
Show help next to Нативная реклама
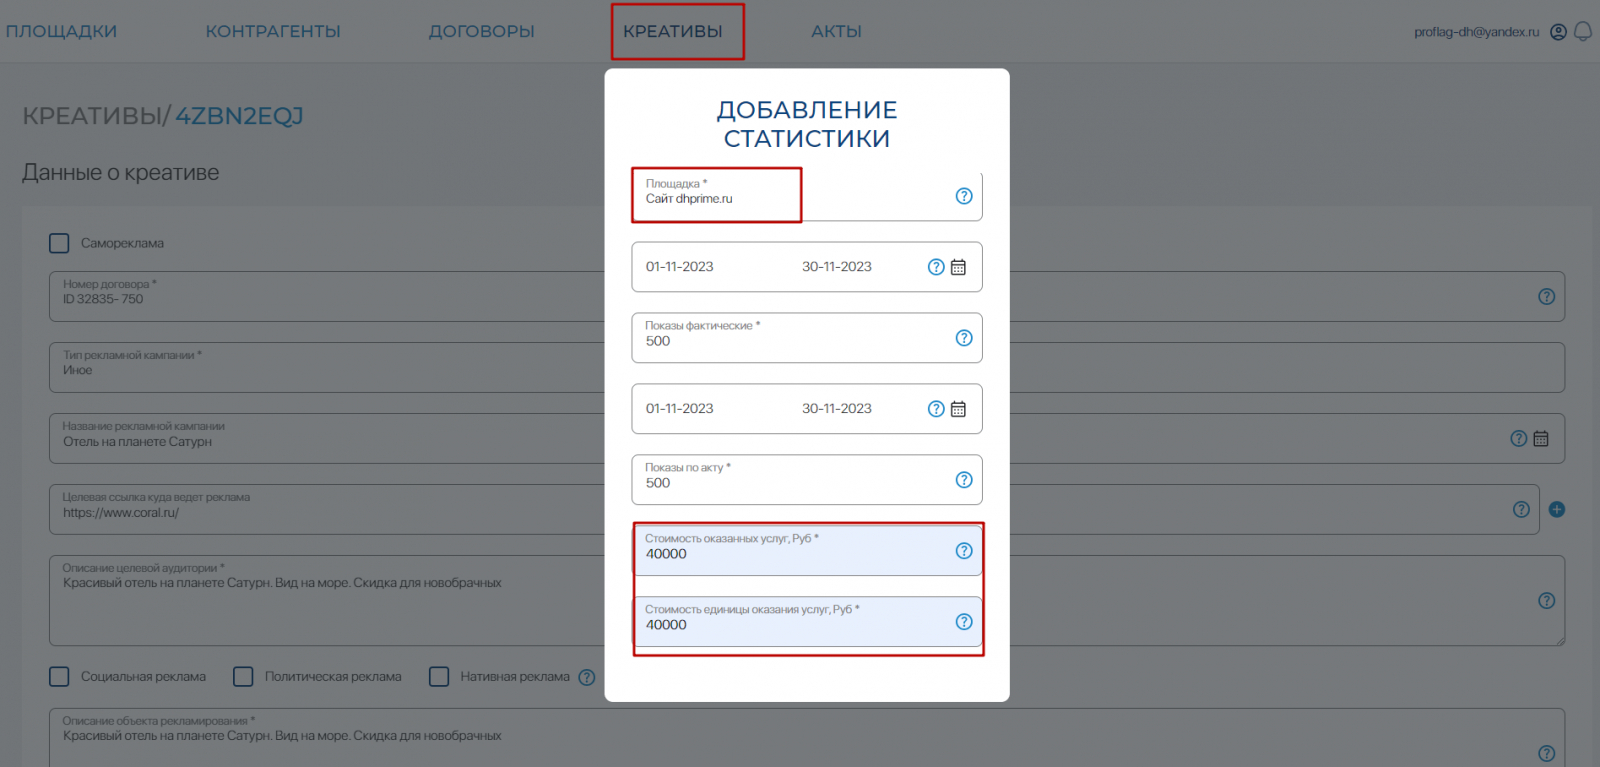pyautogui.click(x=587, y=677)
